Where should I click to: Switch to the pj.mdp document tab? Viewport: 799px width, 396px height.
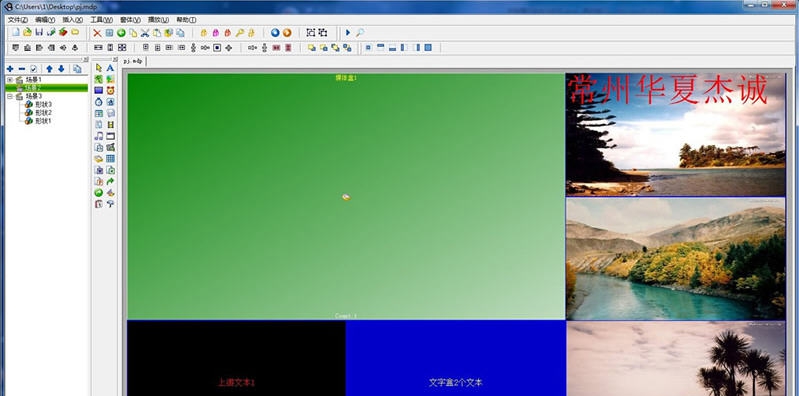coord(133,61)
